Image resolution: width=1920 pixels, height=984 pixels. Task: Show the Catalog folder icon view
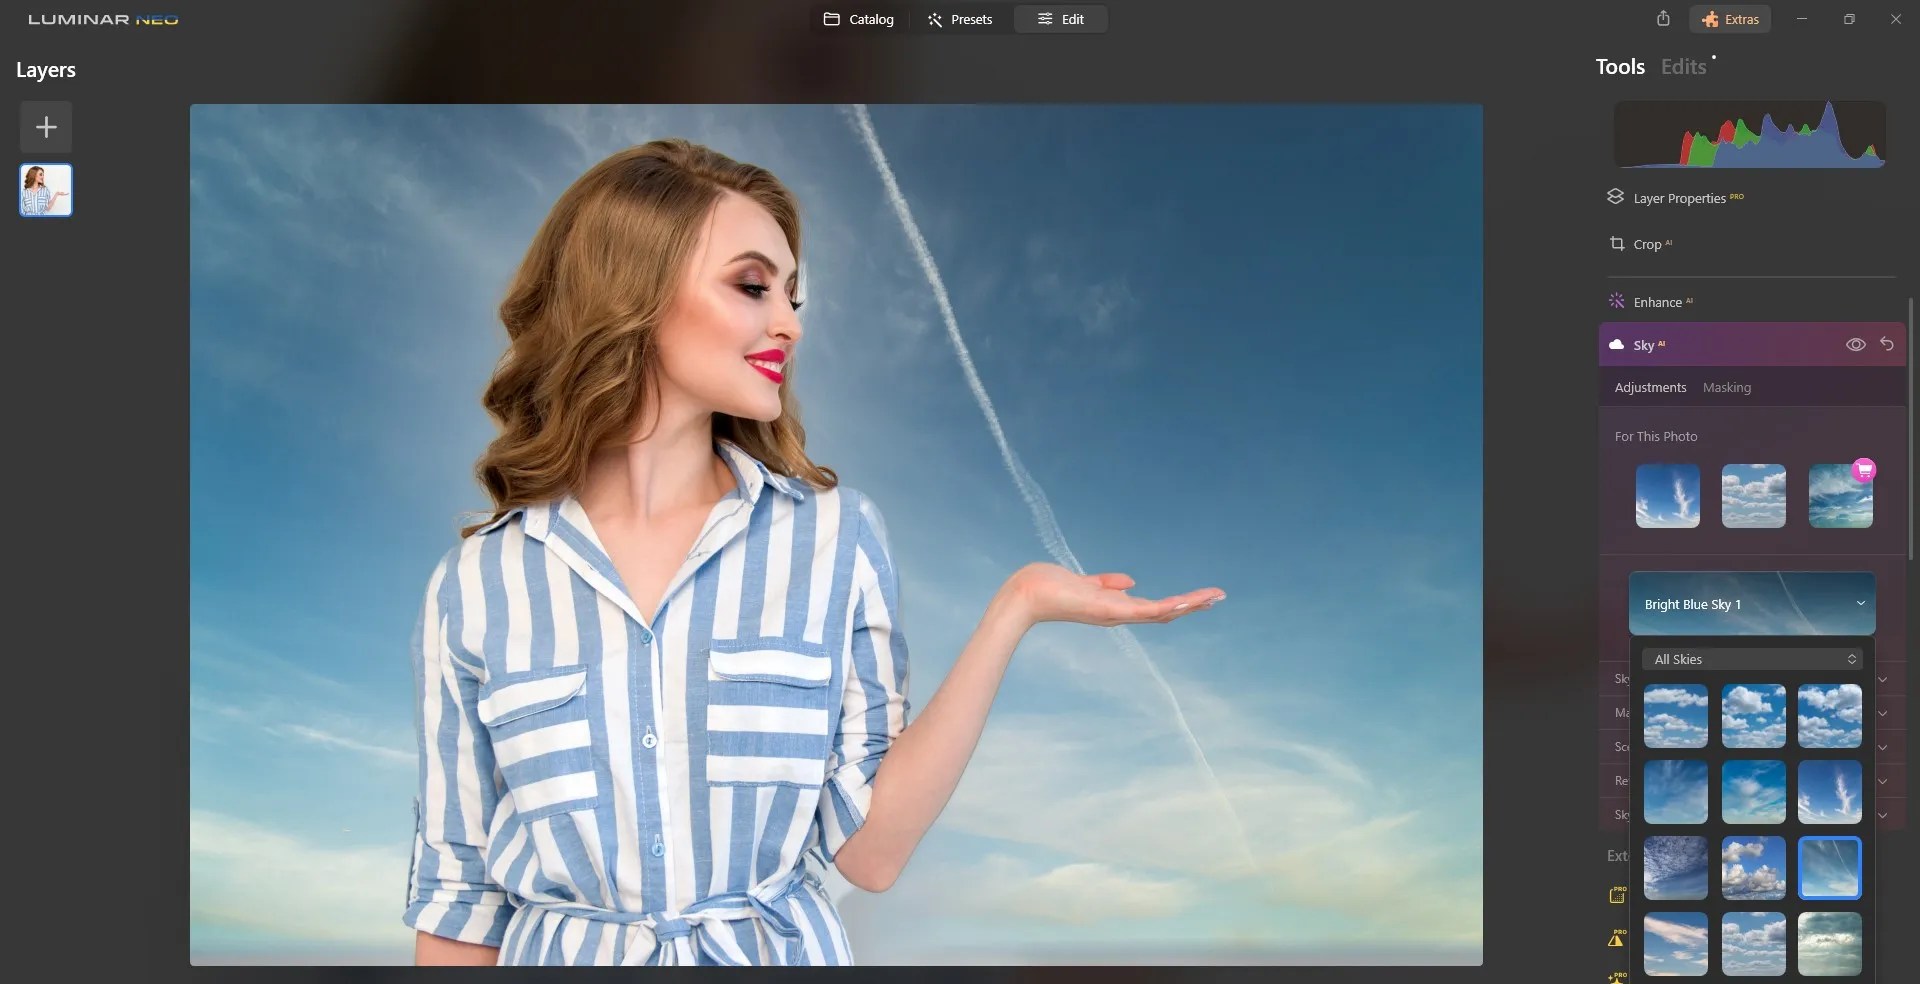(857, 19)
